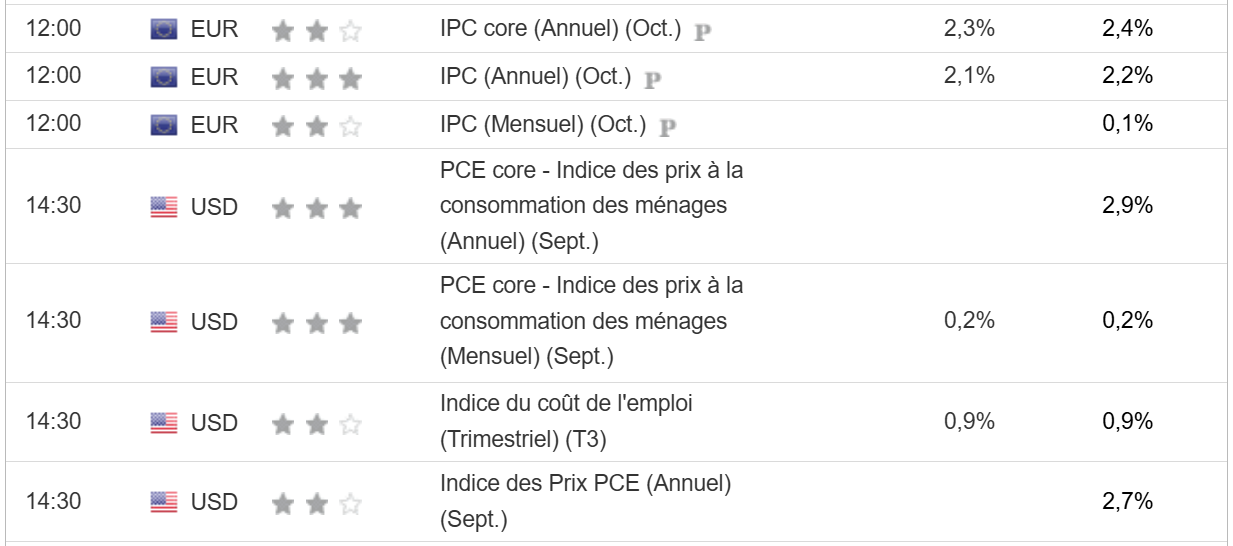The height and width of the screenshot is (546, 1233).
Task: Click the US flag in the PCE core (Annuel) row
Action: pos(164,207)
